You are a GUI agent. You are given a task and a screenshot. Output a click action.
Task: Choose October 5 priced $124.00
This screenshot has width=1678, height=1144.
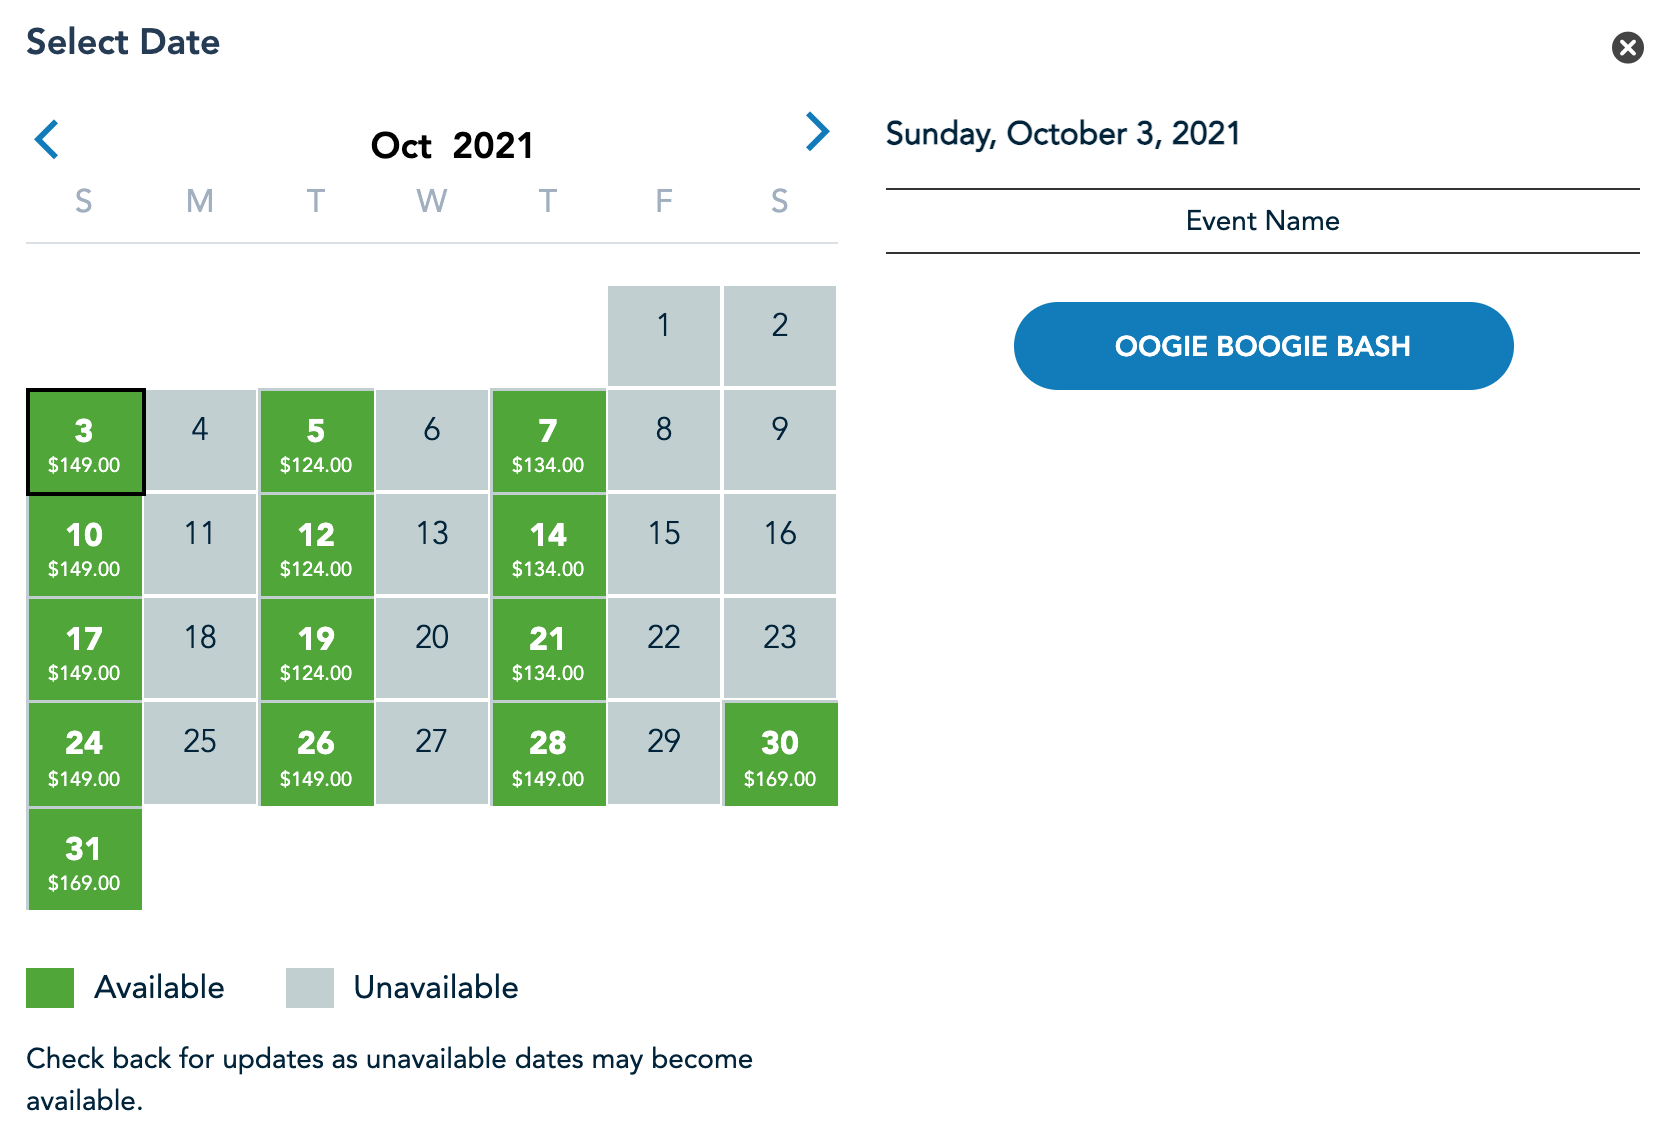click(x=316, y=443)
